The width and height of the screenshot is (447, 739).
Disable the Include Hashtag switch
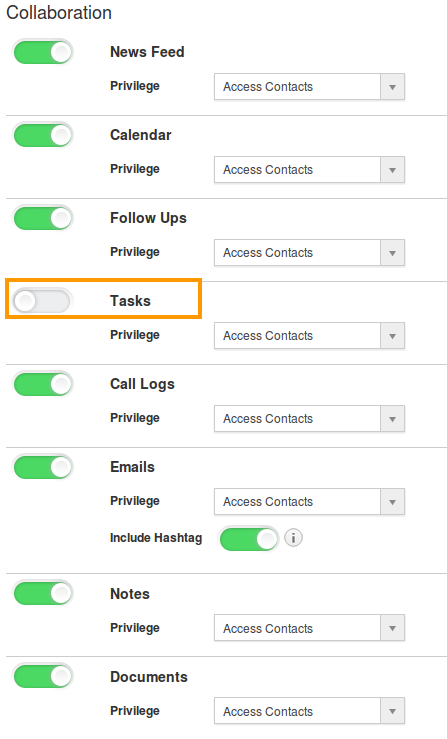click(249, 538)
